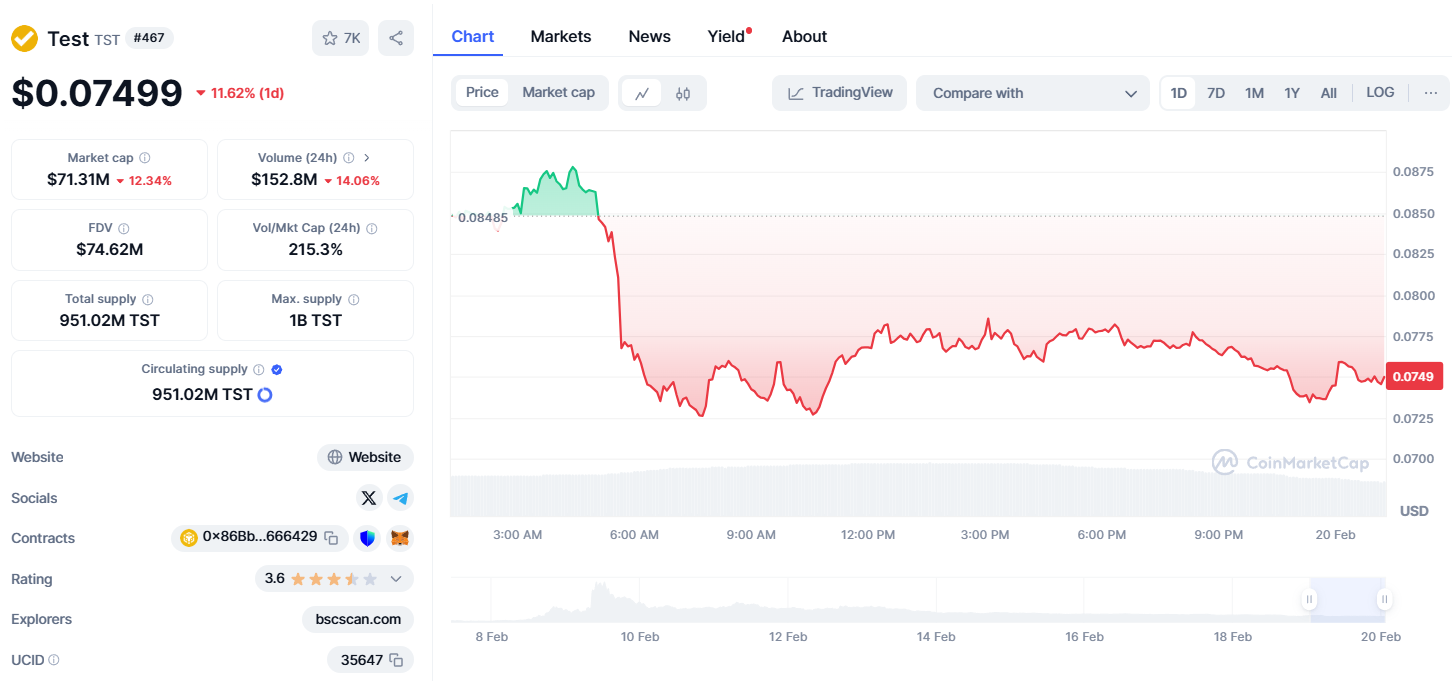Open the X (Twitter) social link
The height and width of the screenshot is (685, 1456).
pos(369,498)
